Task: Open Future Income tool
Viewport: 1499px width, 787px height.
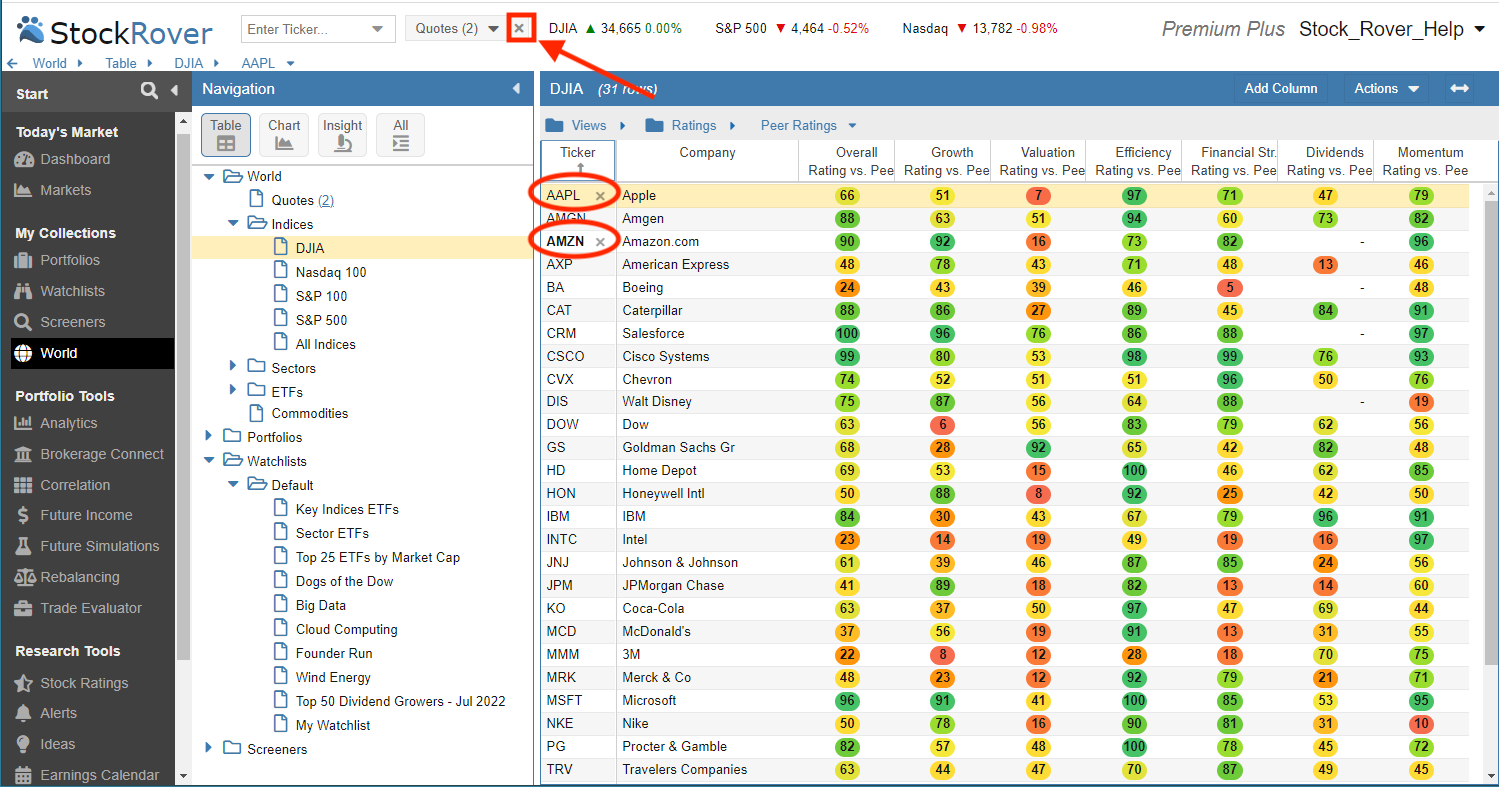Action: coord(72,515)
